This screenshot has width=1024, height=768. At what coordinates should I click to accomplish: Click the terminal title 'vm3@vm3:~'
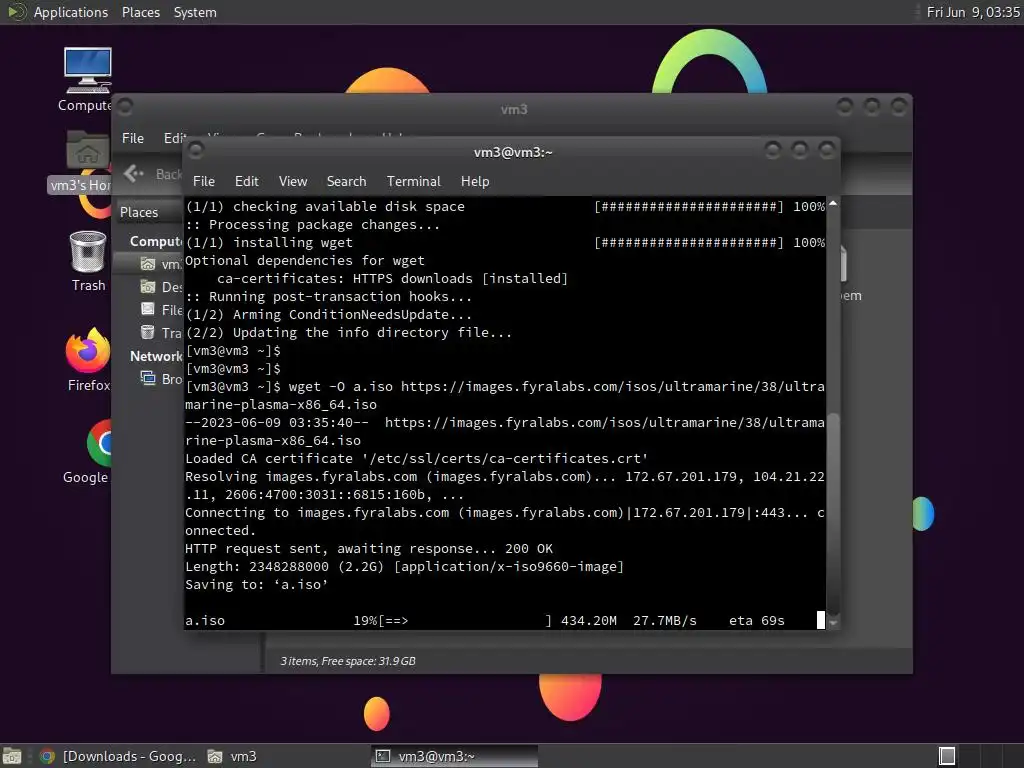click(x=513, y=152)
